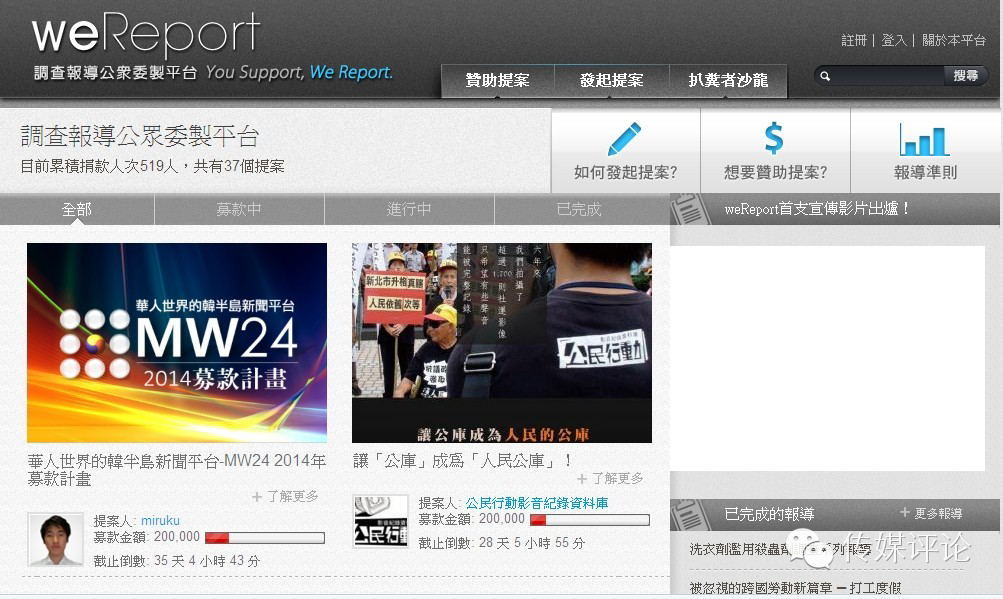The image size is (1003, 599).
Task: Open the 贊助提案 nav tab
Action: 498,81
